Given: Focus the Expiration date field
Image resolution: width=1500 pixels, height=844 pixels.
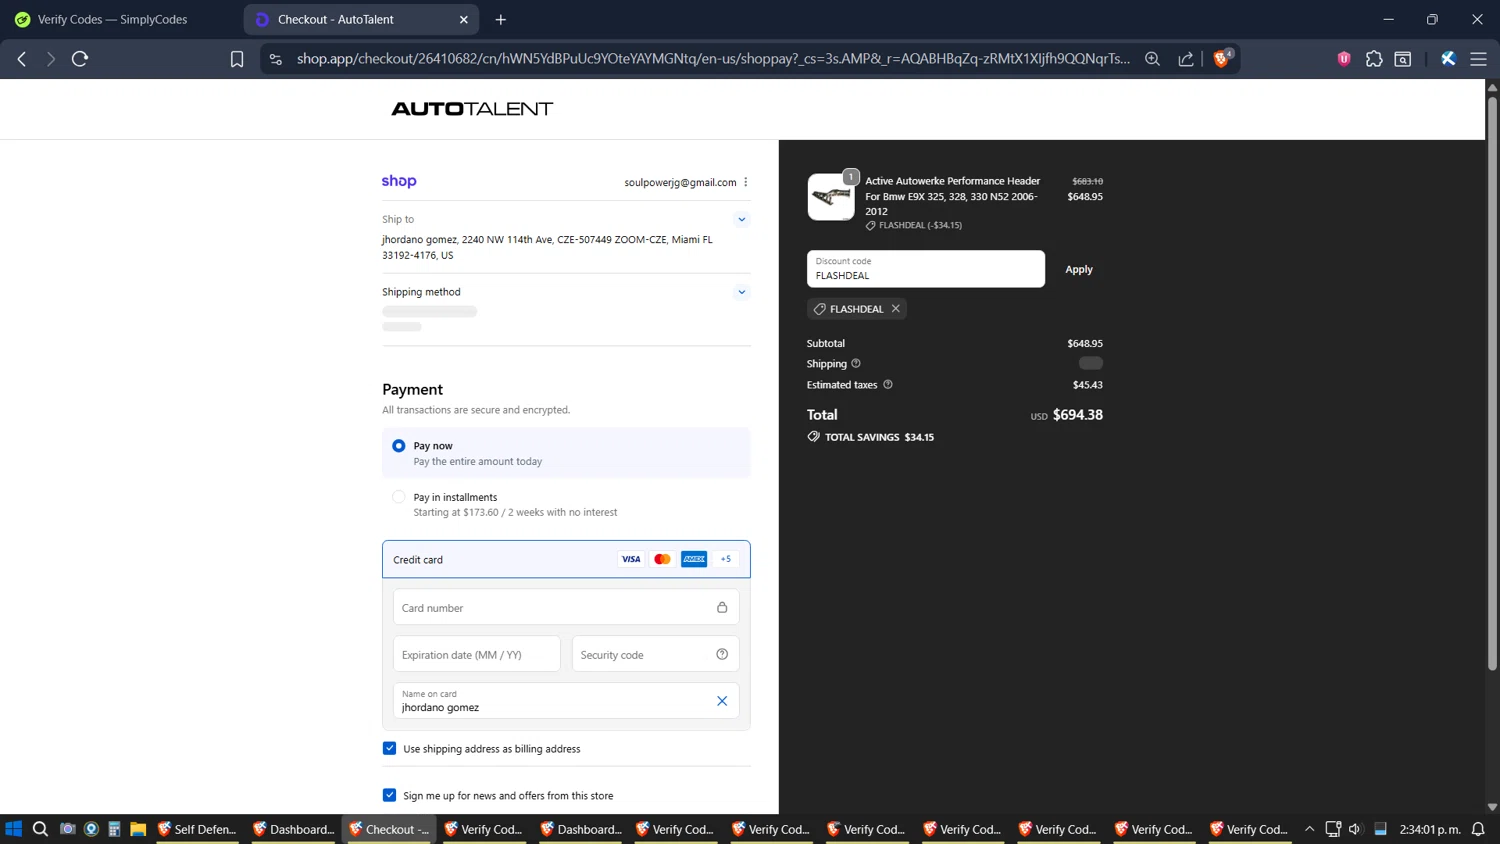Looking at the screenshot, I should 476,654.
